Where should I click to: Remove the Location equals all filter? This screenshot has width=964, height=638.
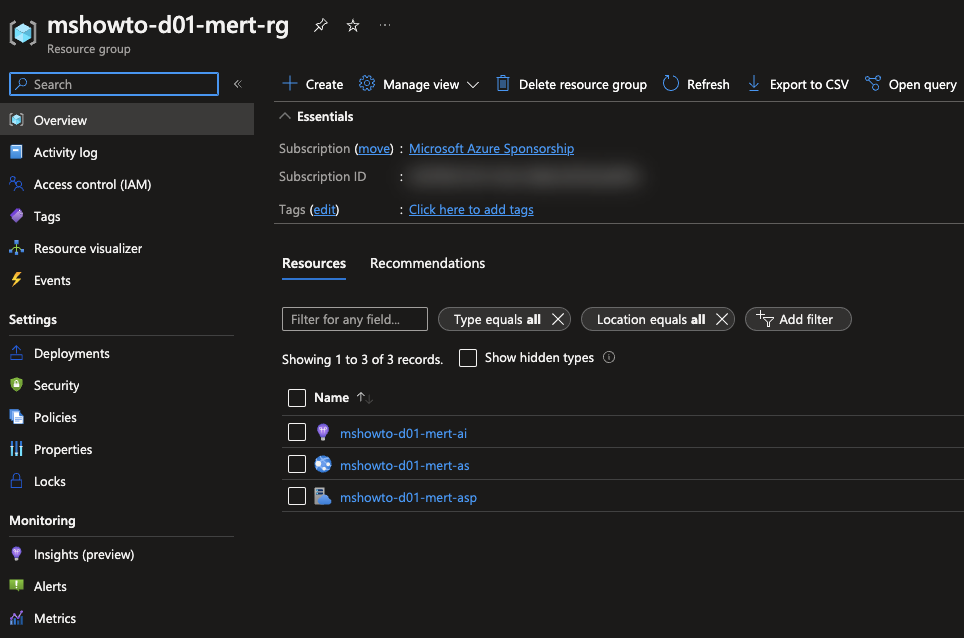pyautogui.click(x=722, y=320)
